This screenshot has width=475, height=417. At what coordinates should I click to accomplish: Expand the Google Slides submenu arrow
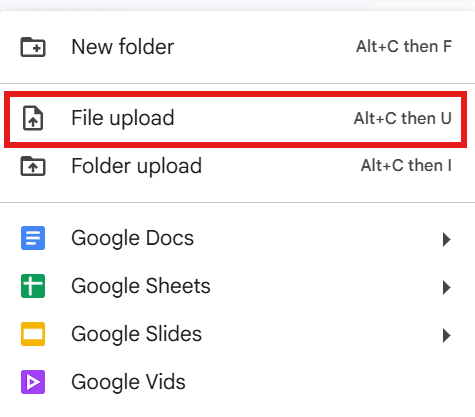447,335
